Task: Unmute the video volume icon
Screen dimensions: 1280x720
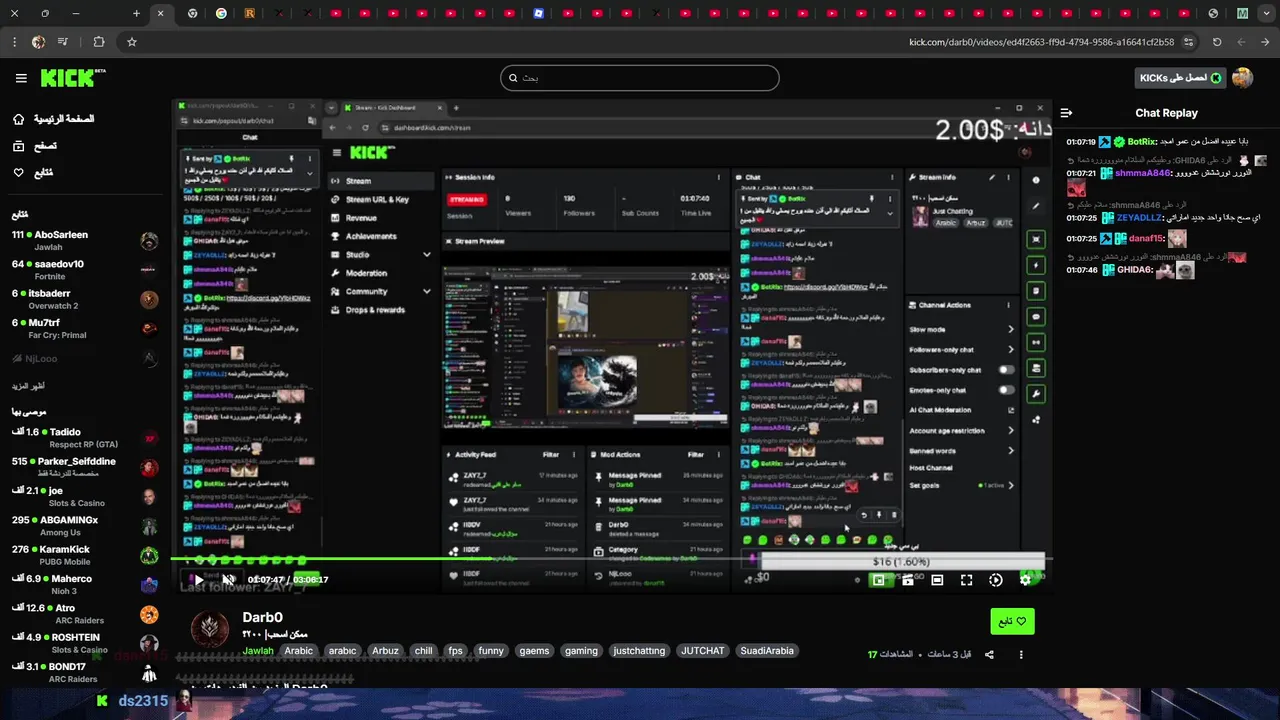Action: [228, 580]
